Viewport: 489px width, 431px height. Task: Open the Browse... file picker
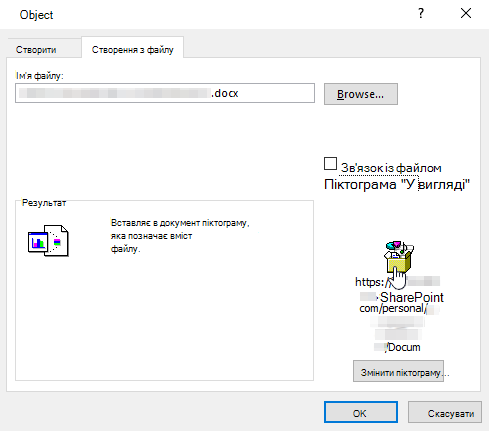click(x=361, y=94)
